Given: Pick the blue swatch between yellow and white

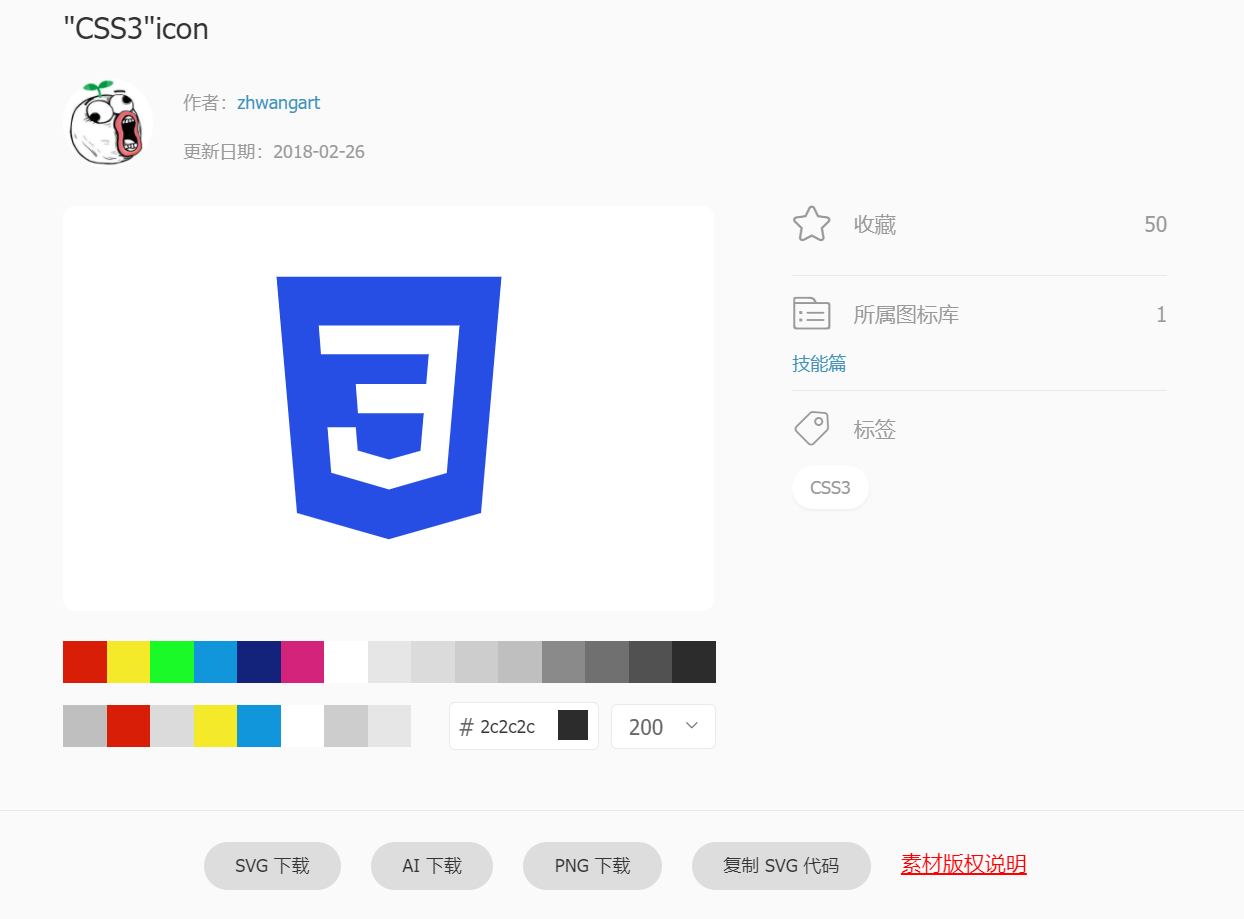Looking at the screenshot, I should [x=259, y=726].
